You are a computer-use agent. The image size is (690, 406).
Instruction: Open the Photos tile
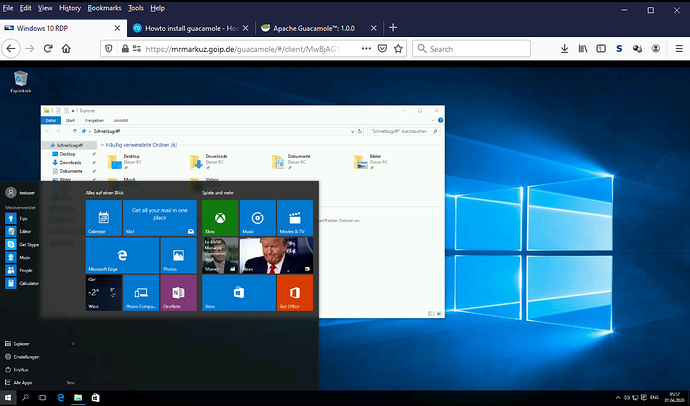(178, 256)
